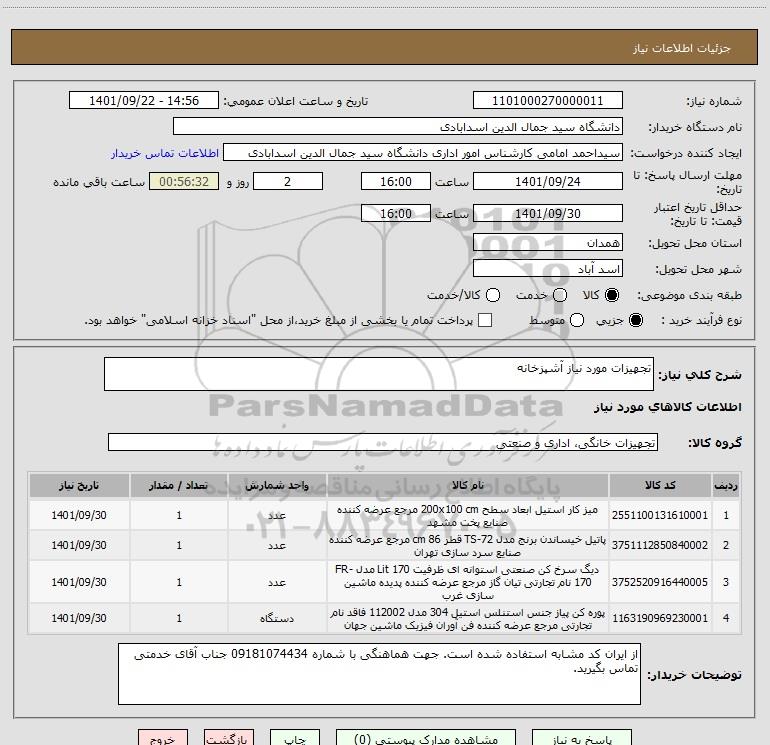Click the گروه کالا field
770x745 pixels.
pyautogui.click(x=383, y=442)
